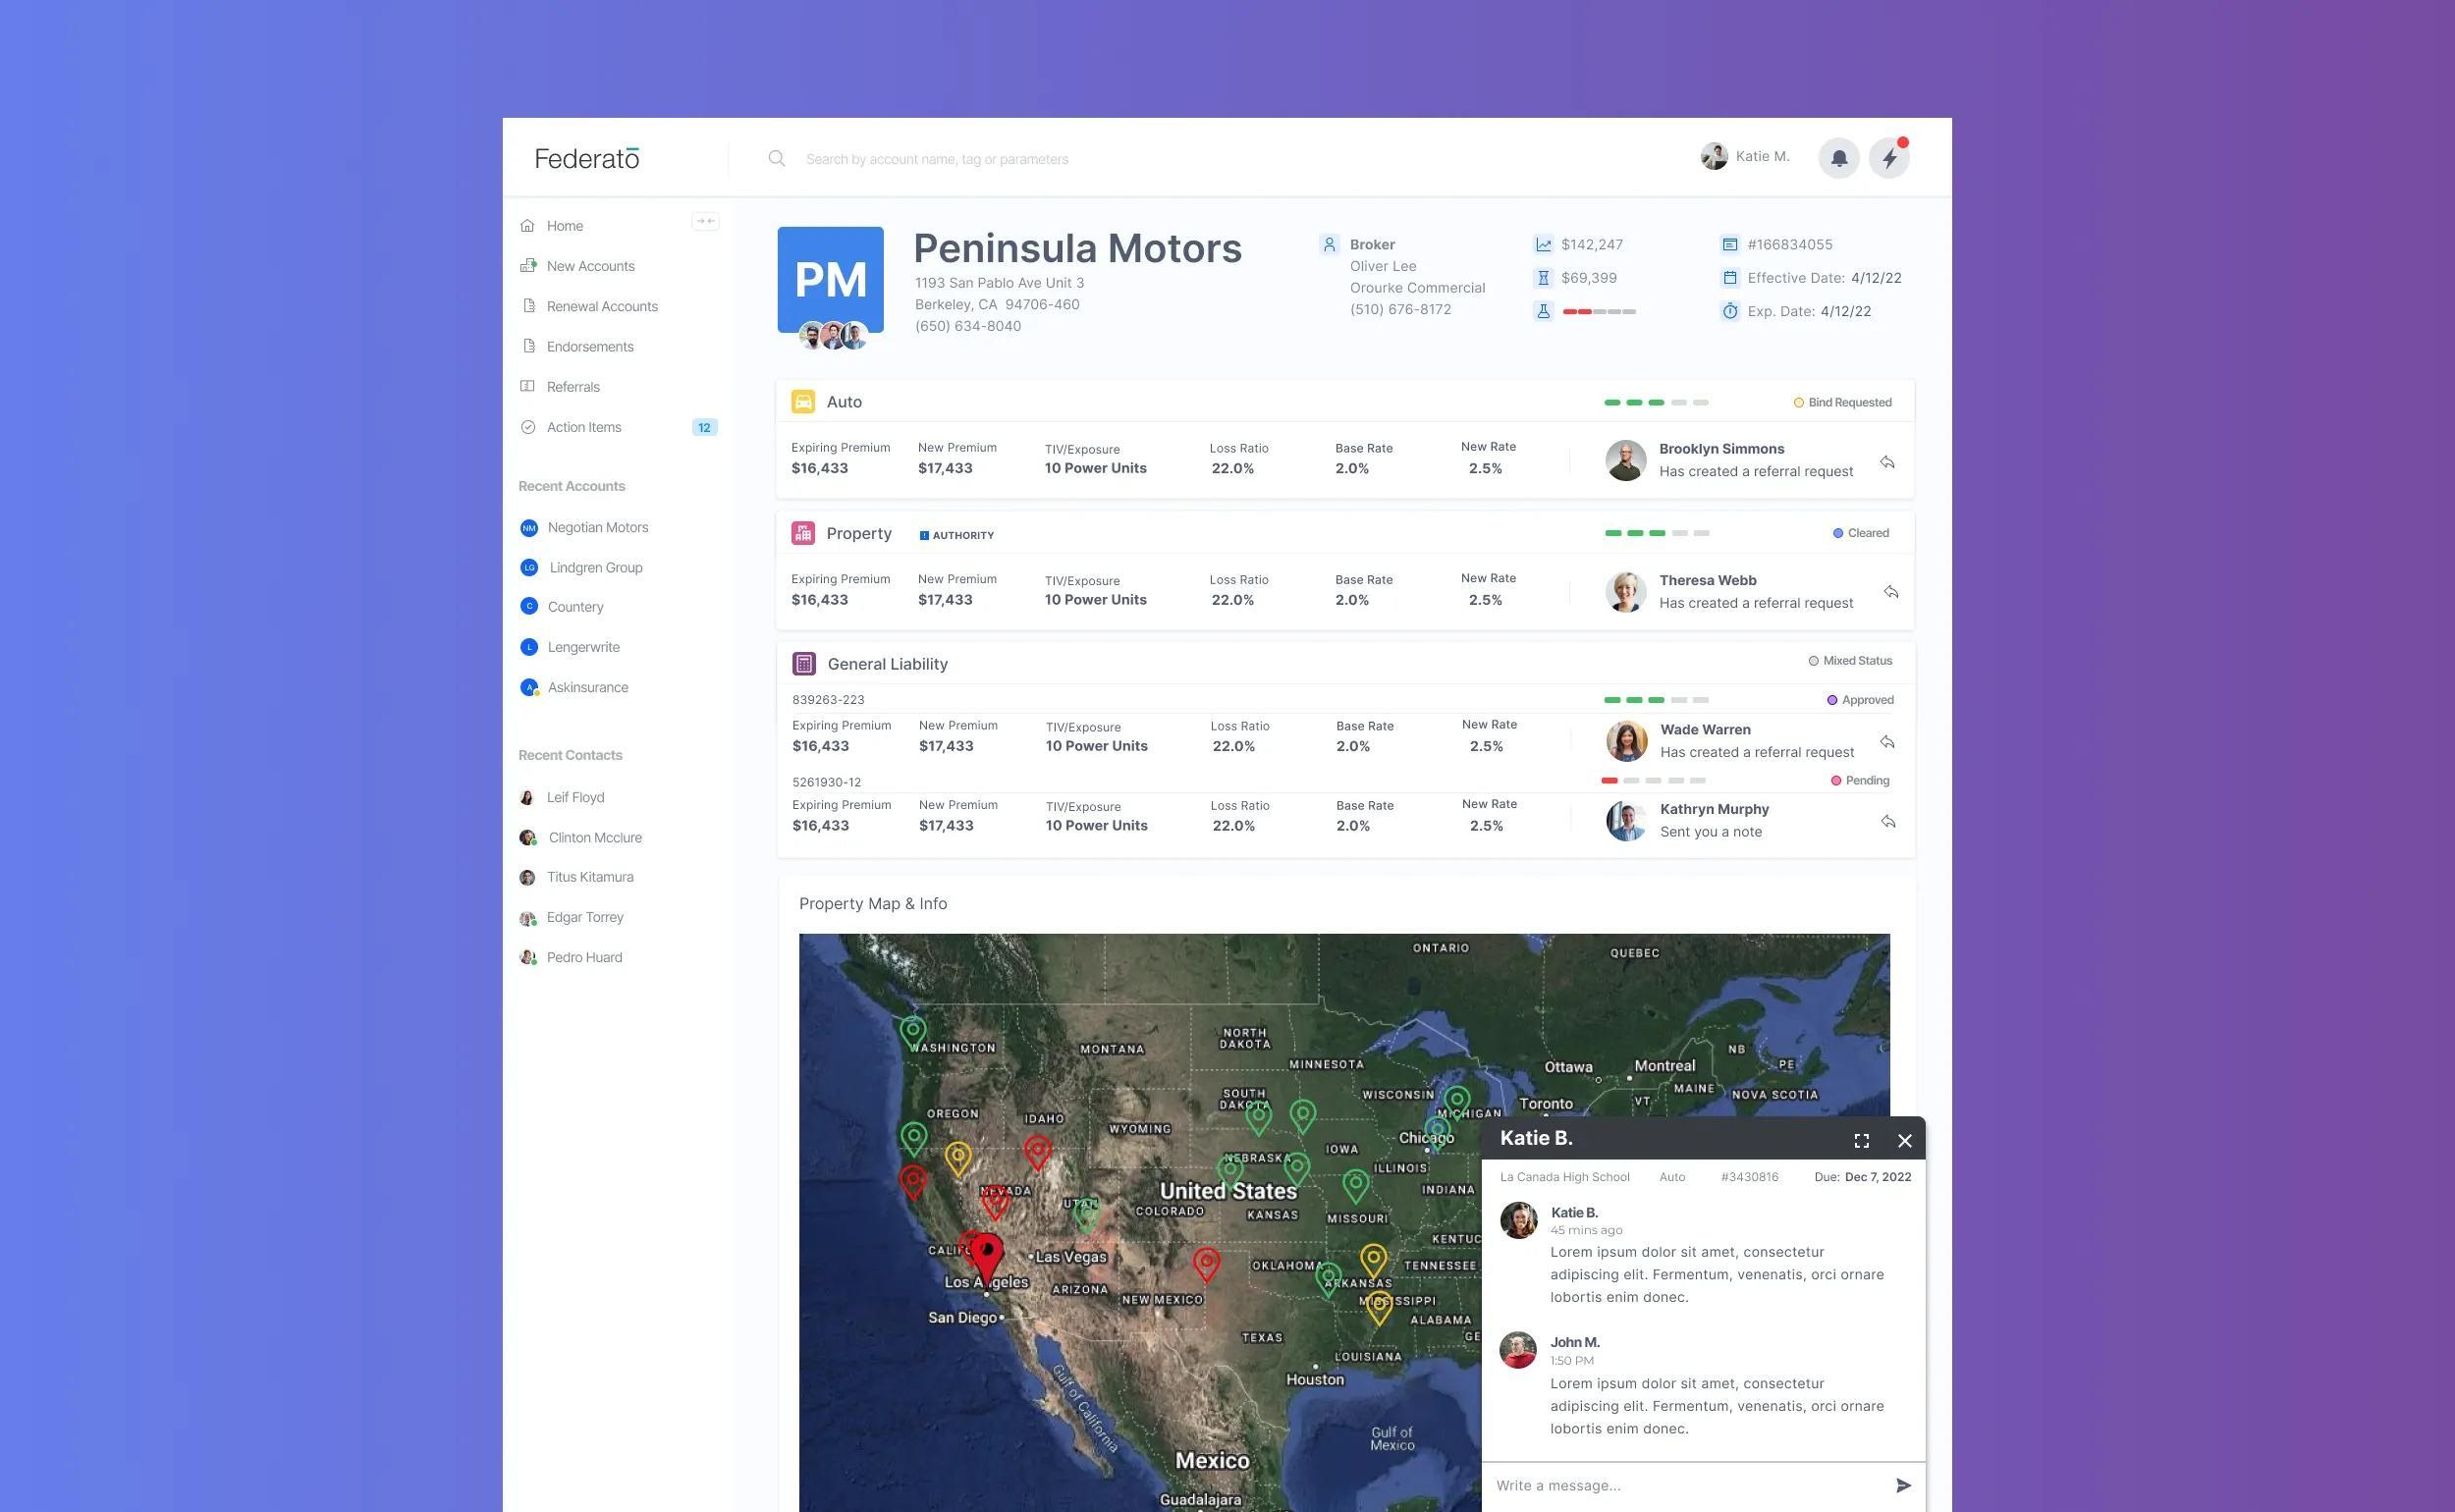Open the lightning bolt activity icon
The width and height of the screenshot is (2455, 1512).
(1888, 158)
